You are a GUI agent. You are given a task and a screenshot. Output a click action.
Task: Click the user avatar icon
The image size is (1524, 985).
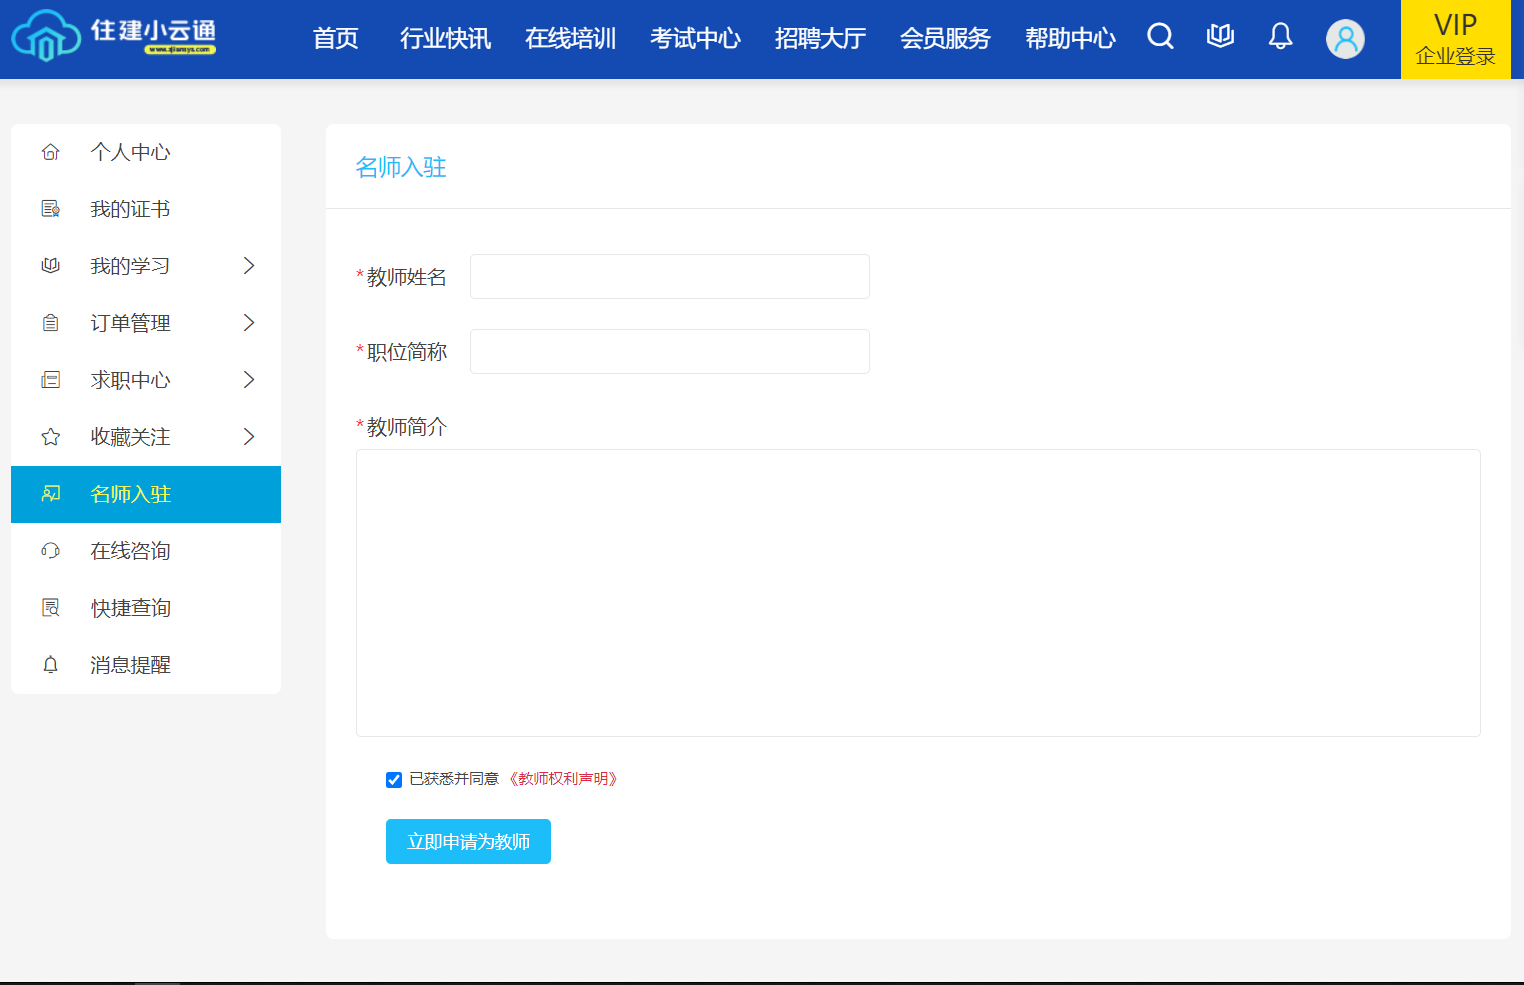point(1345,39)
